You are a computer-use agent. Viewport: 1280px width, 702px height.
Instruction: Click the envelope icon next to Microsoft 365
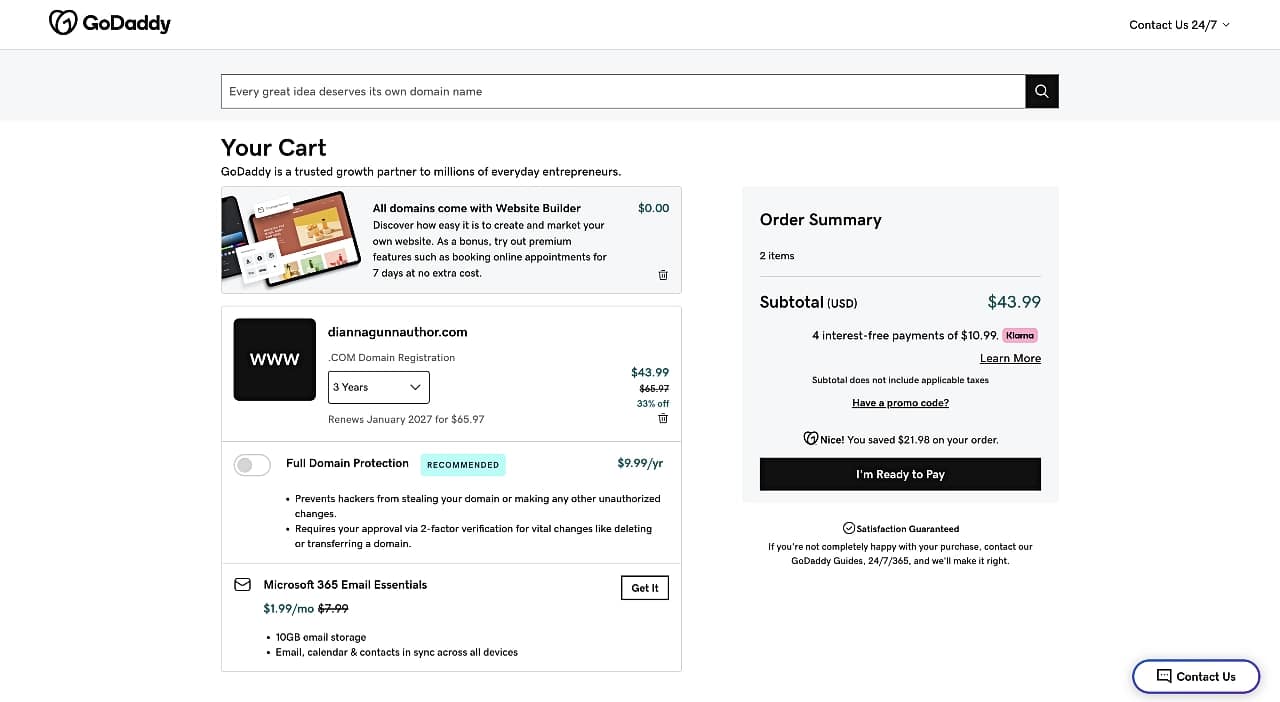[x=241, y=584]
